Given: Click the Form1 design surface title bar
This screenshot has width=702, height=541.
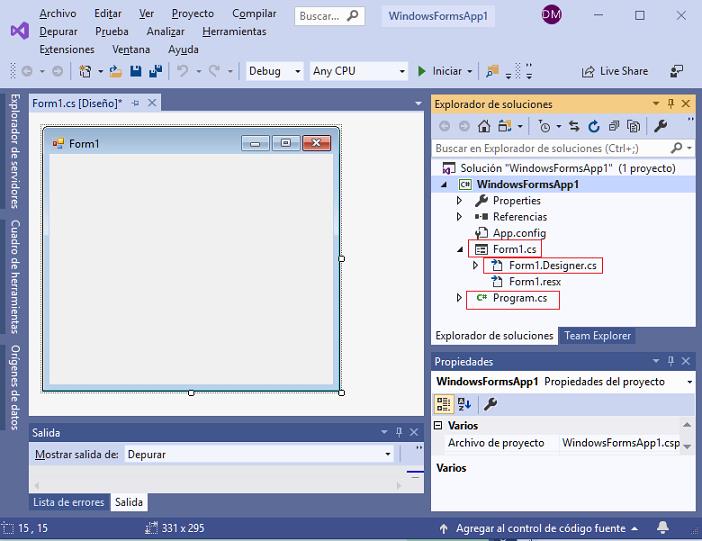Looking at the screenshot, I should point(190,143).
